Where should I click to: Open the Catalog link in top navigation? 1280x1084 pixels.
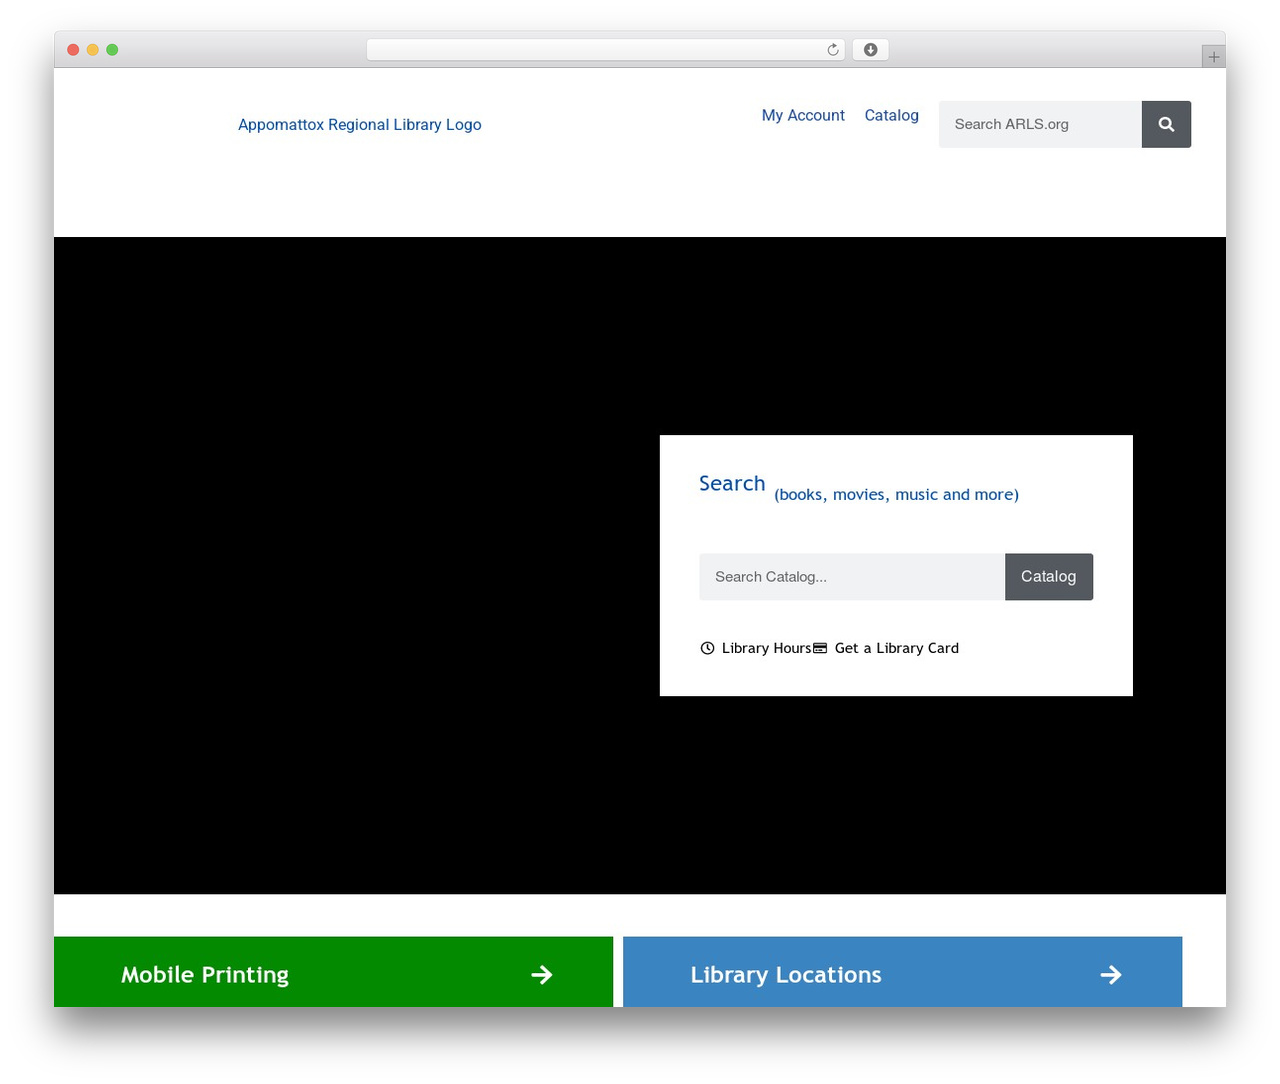(892, 115)
